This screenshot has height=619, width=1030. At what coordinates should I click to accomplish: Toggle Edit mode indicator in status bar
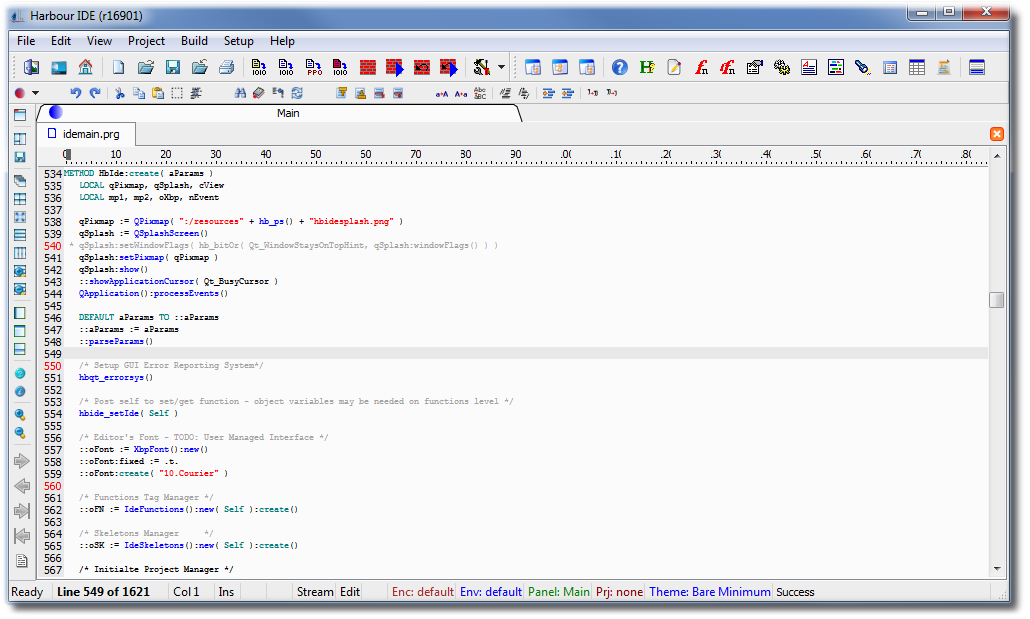pos(350,592)
